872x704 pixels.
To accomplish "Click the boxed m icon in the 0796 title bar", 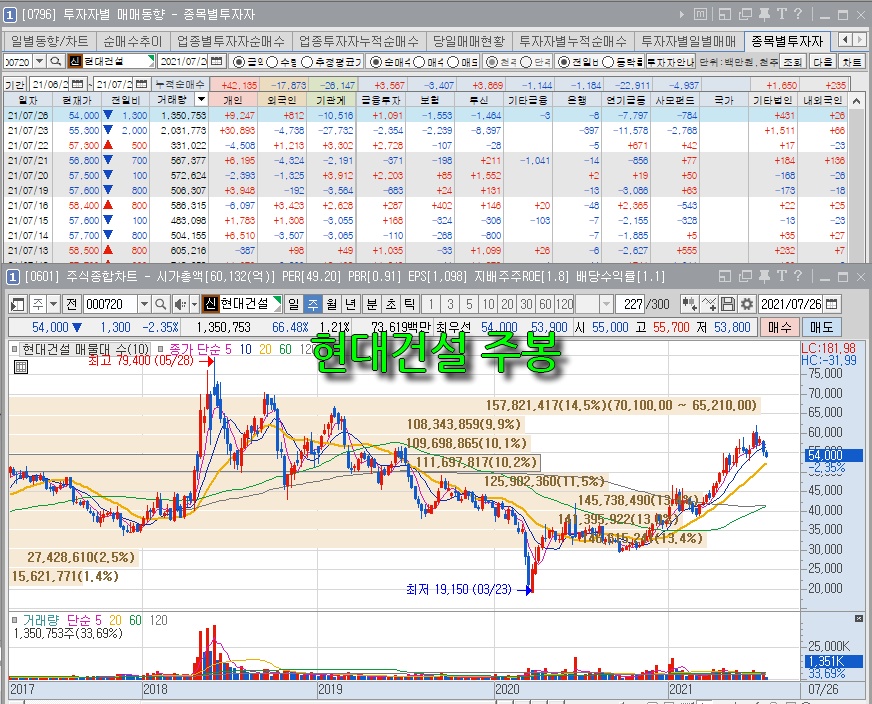I will (x=701, y=14).
